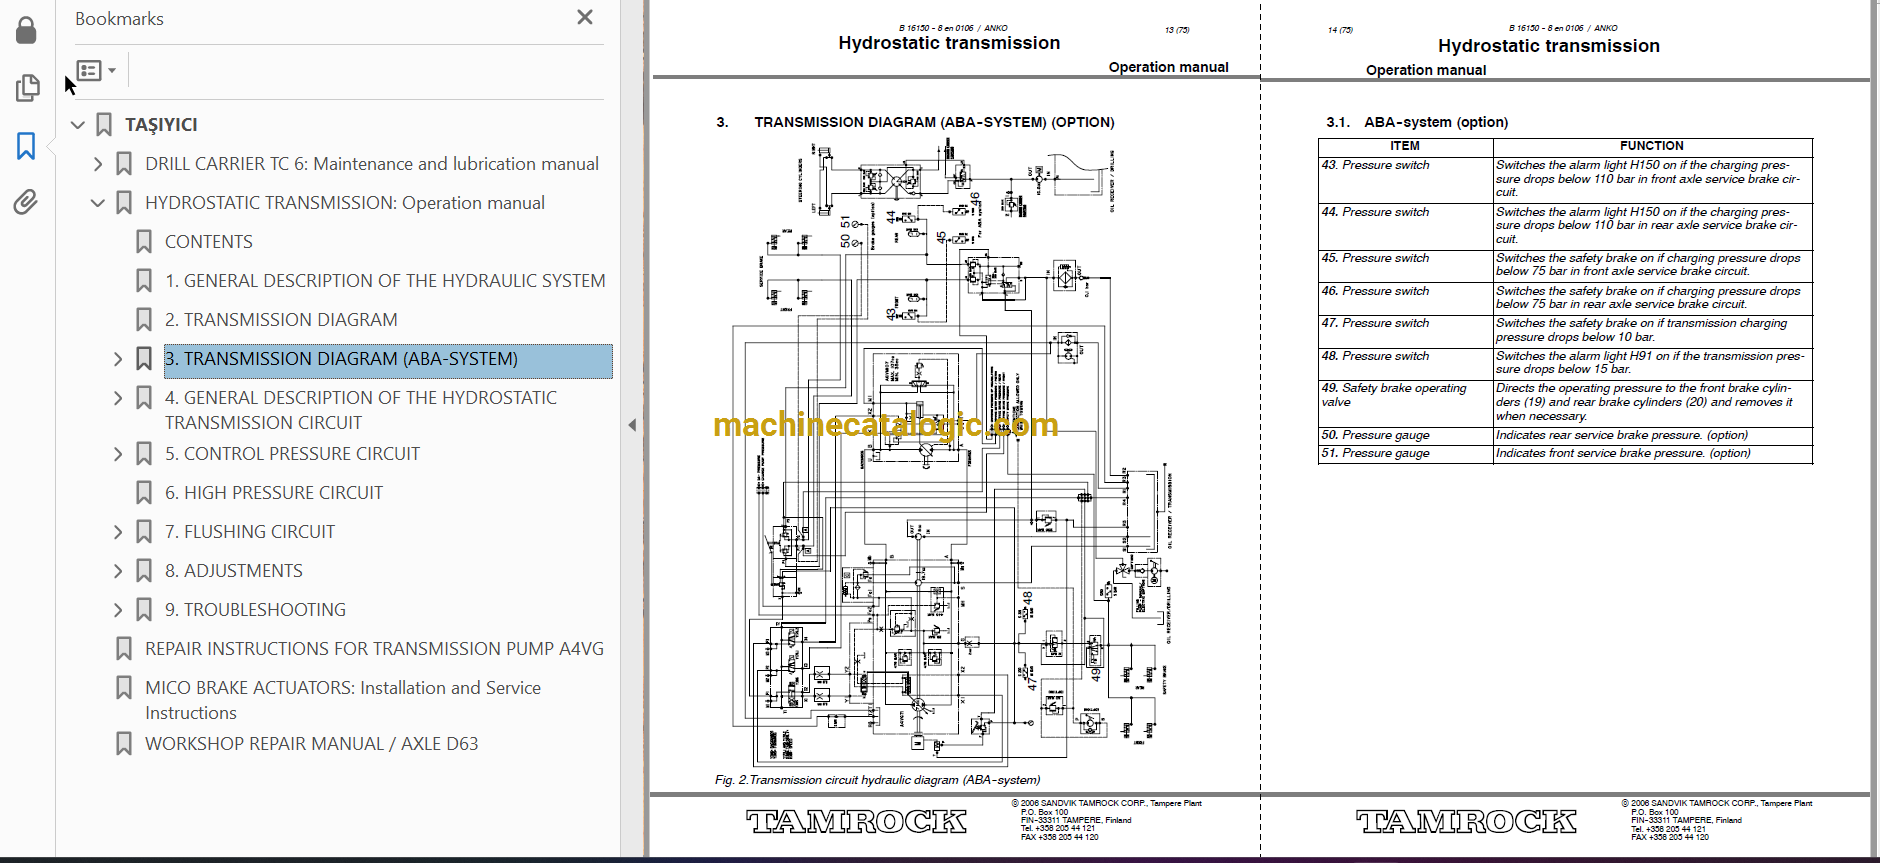The width and height of the screenshot is (1880, 863).
Task: Open the bookmark options dropdown menu
Action: [97, 70]
